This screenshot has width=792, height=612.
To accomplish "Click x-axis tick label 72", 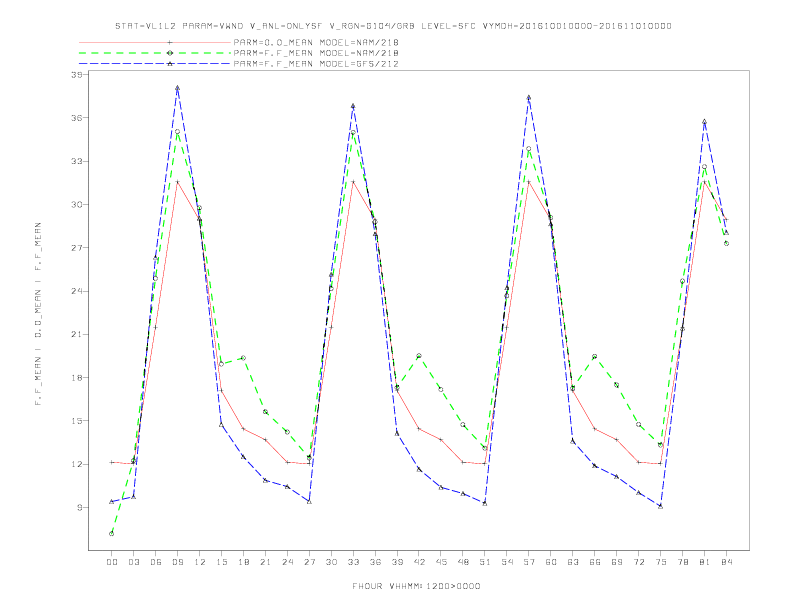I will 638,562.
